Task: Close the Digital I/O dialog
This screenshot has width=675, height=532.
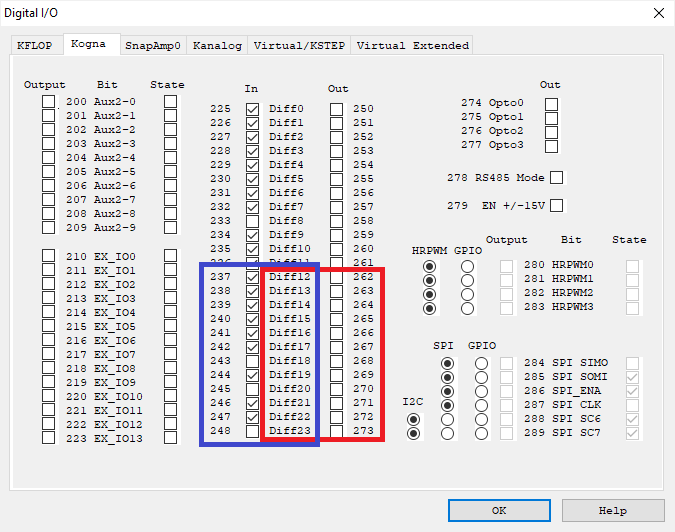Action: coord(657,13)
